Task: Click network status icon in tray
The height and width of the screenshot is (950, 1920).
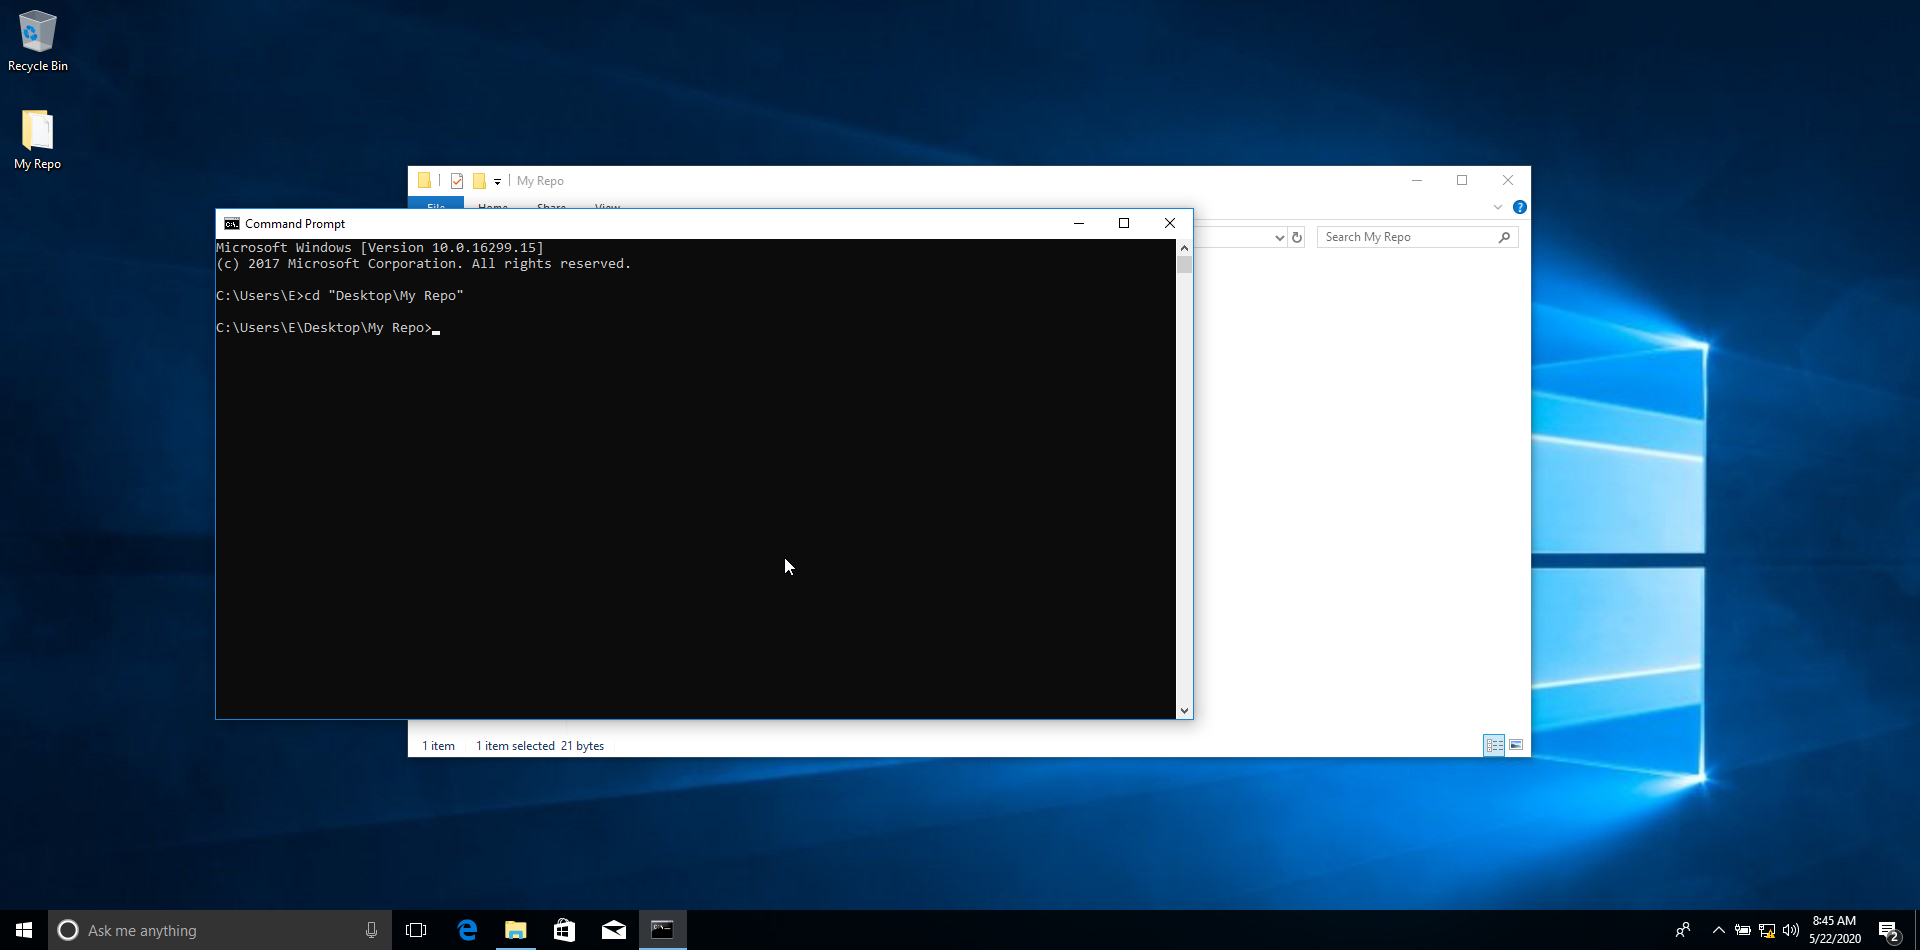Action: pos(1767,930)
